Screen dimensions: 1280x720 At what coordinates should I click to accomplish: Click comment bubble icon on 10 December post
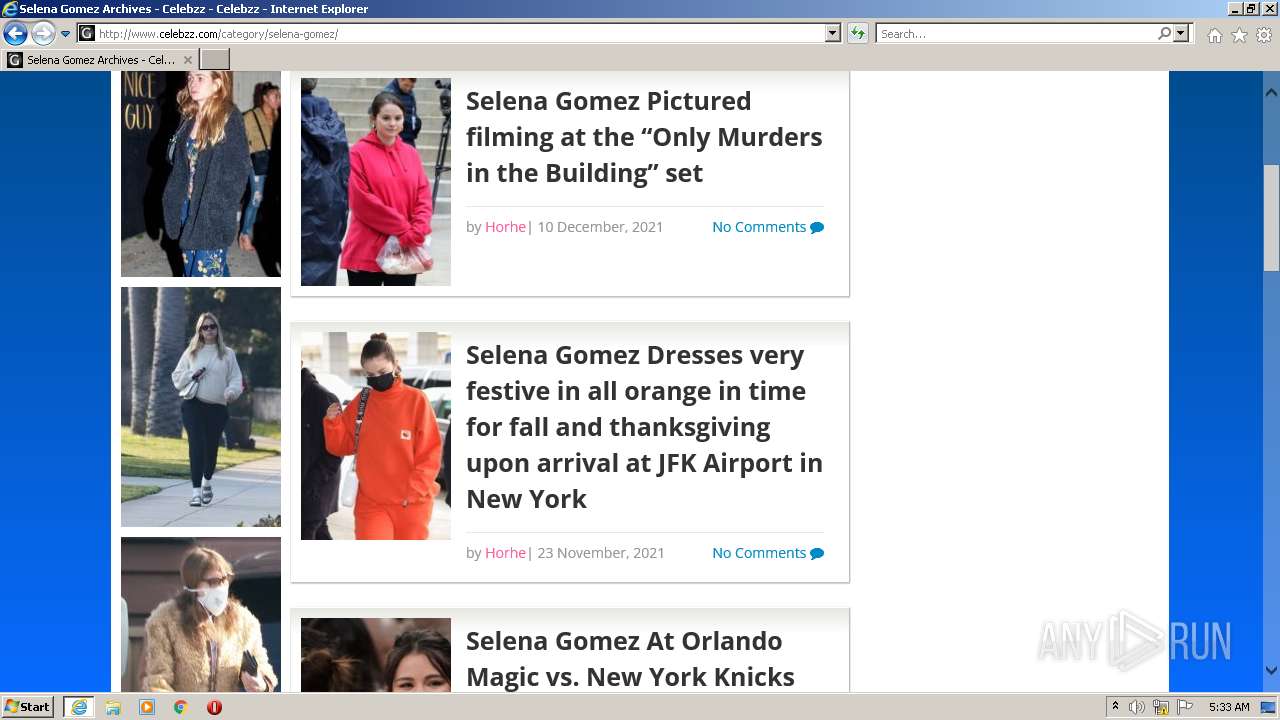[817, 227]
